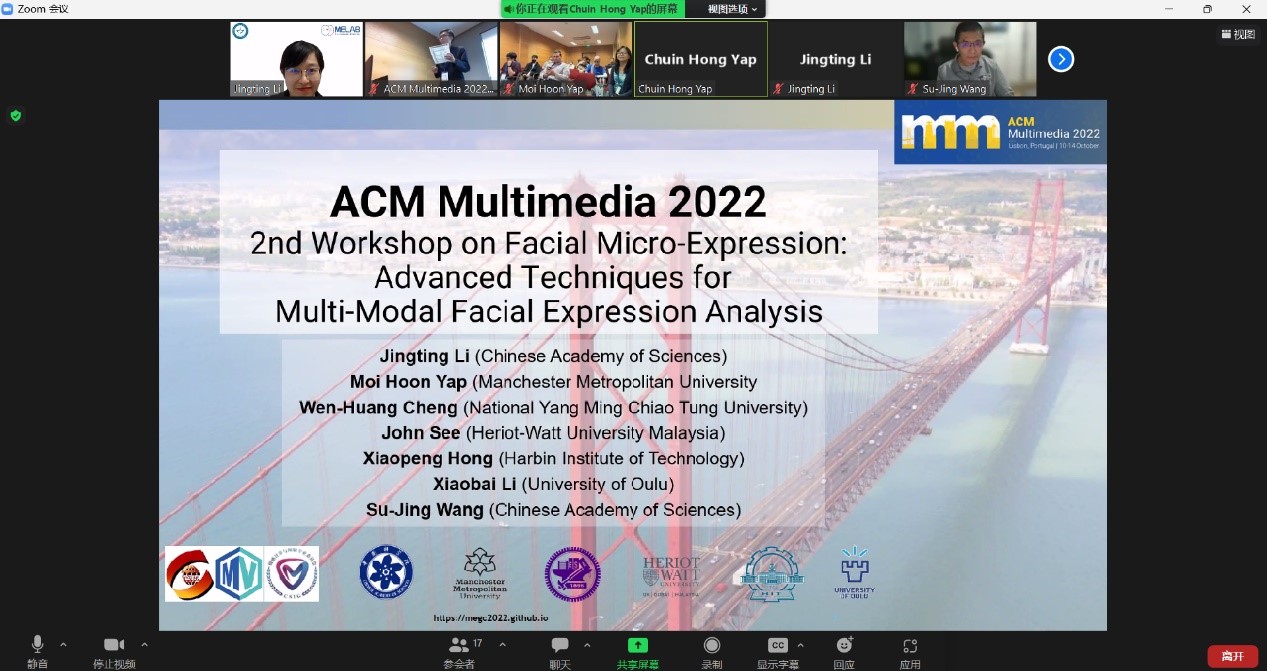Open the 视图 layout menu
This screenshot has height=671, width=1267.
[1238, 34]
